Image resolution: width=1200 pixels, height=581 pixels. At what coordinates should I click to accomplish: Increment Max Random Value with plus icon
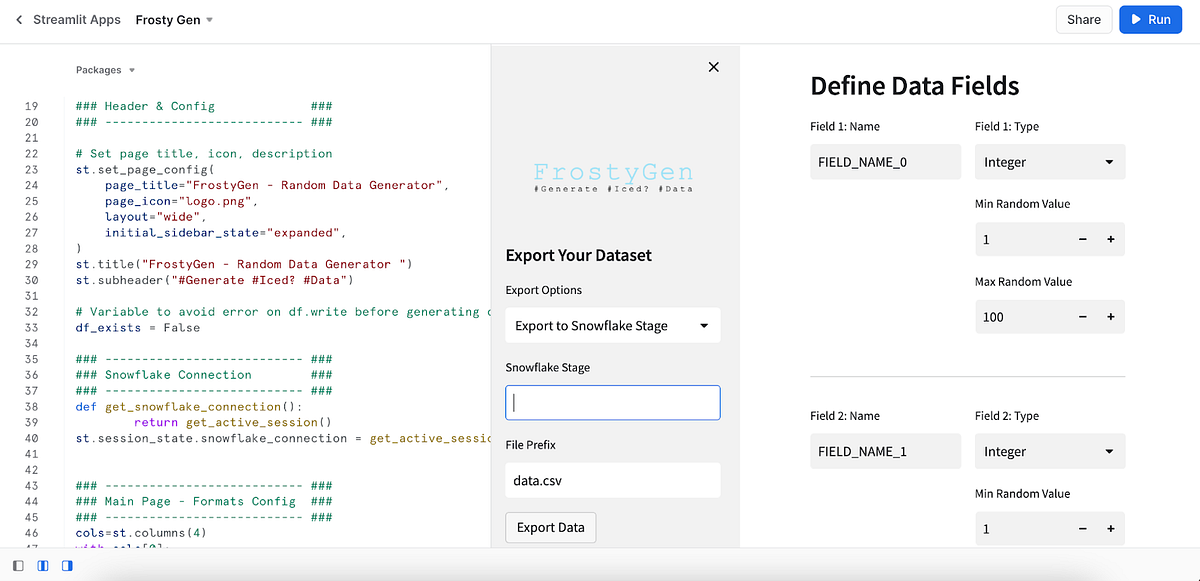[1112, 317]
